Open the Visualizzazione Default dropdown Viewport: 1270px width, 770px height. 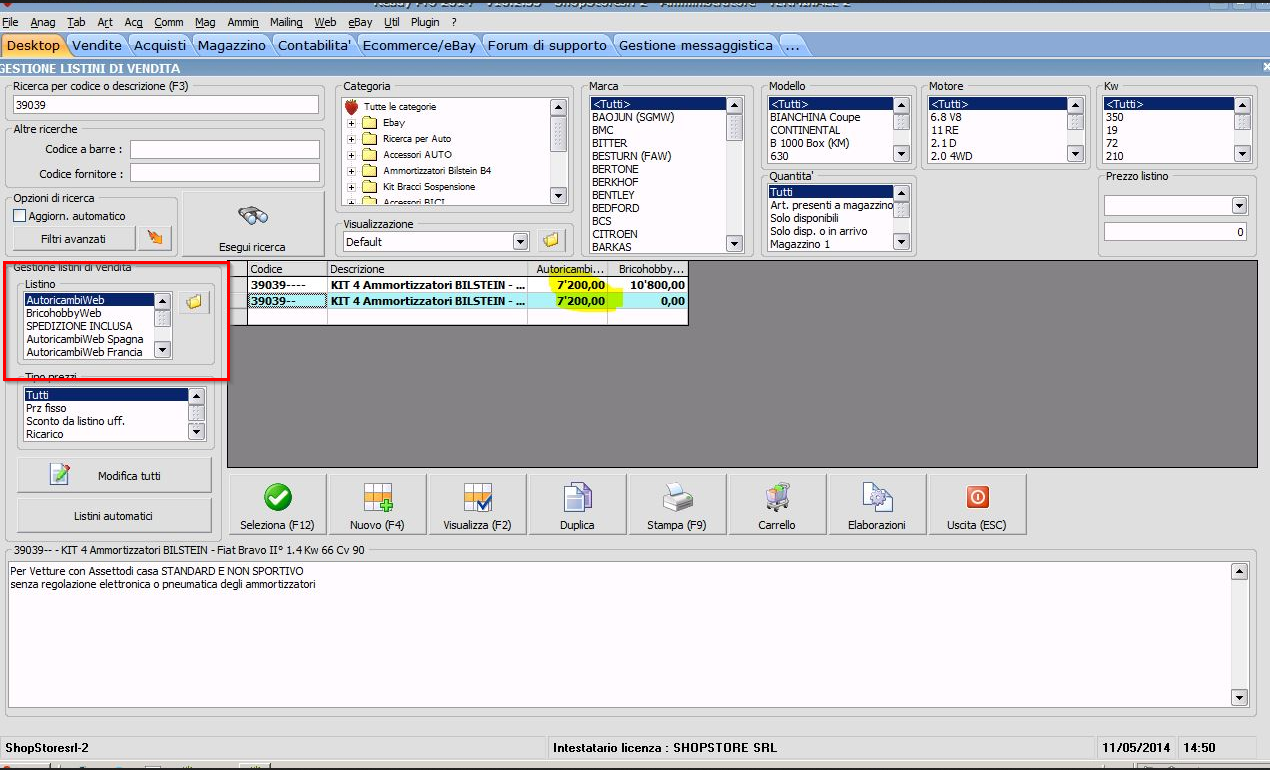point(520,241)
